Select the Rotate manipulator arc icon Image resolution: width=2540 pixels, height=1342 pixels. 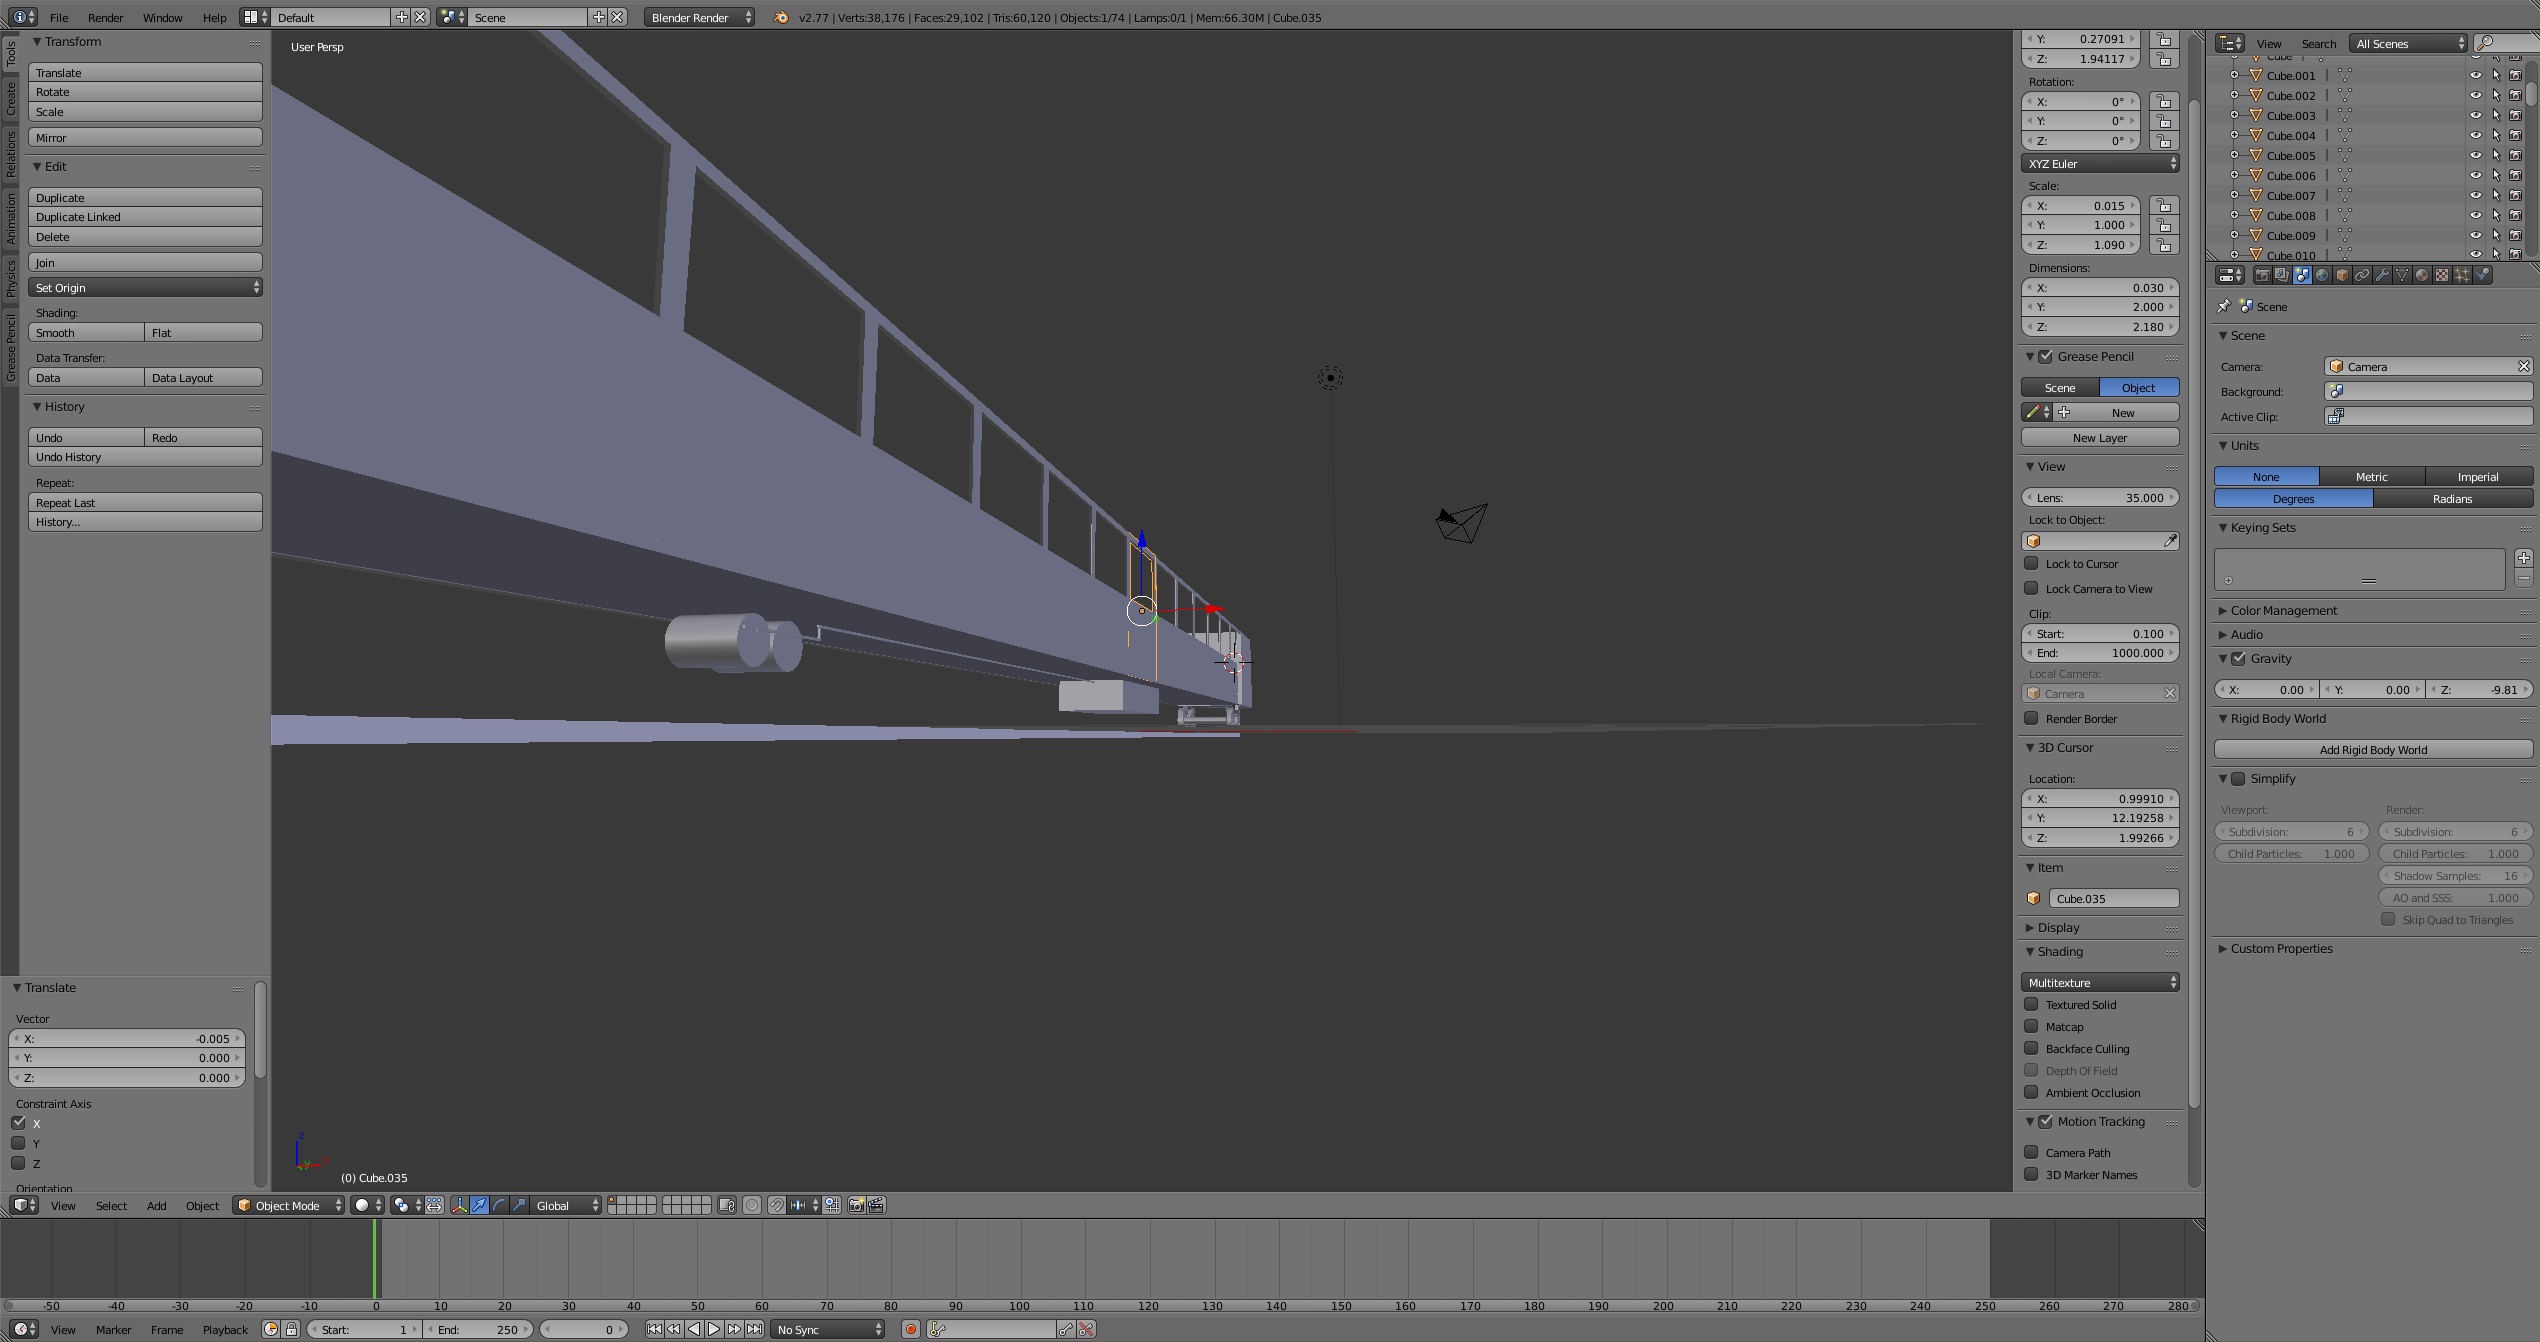tap(500, 1205)
